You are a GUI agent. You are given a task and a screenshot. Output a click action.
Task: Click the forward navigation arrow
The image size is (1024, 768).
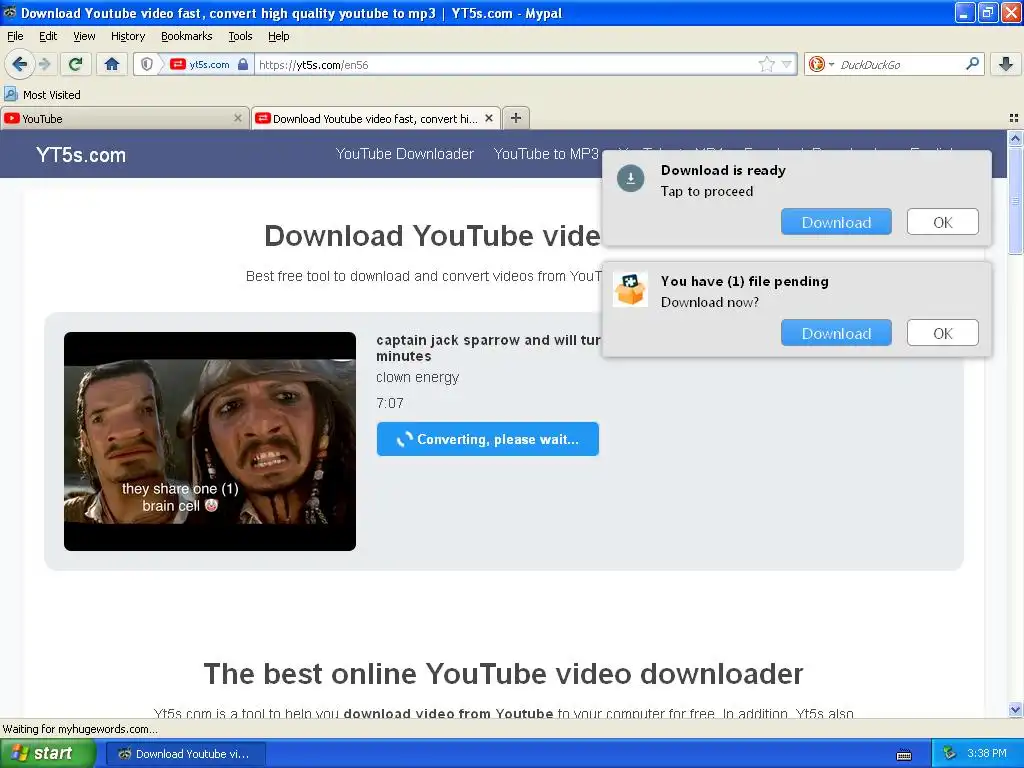point(45,64)
